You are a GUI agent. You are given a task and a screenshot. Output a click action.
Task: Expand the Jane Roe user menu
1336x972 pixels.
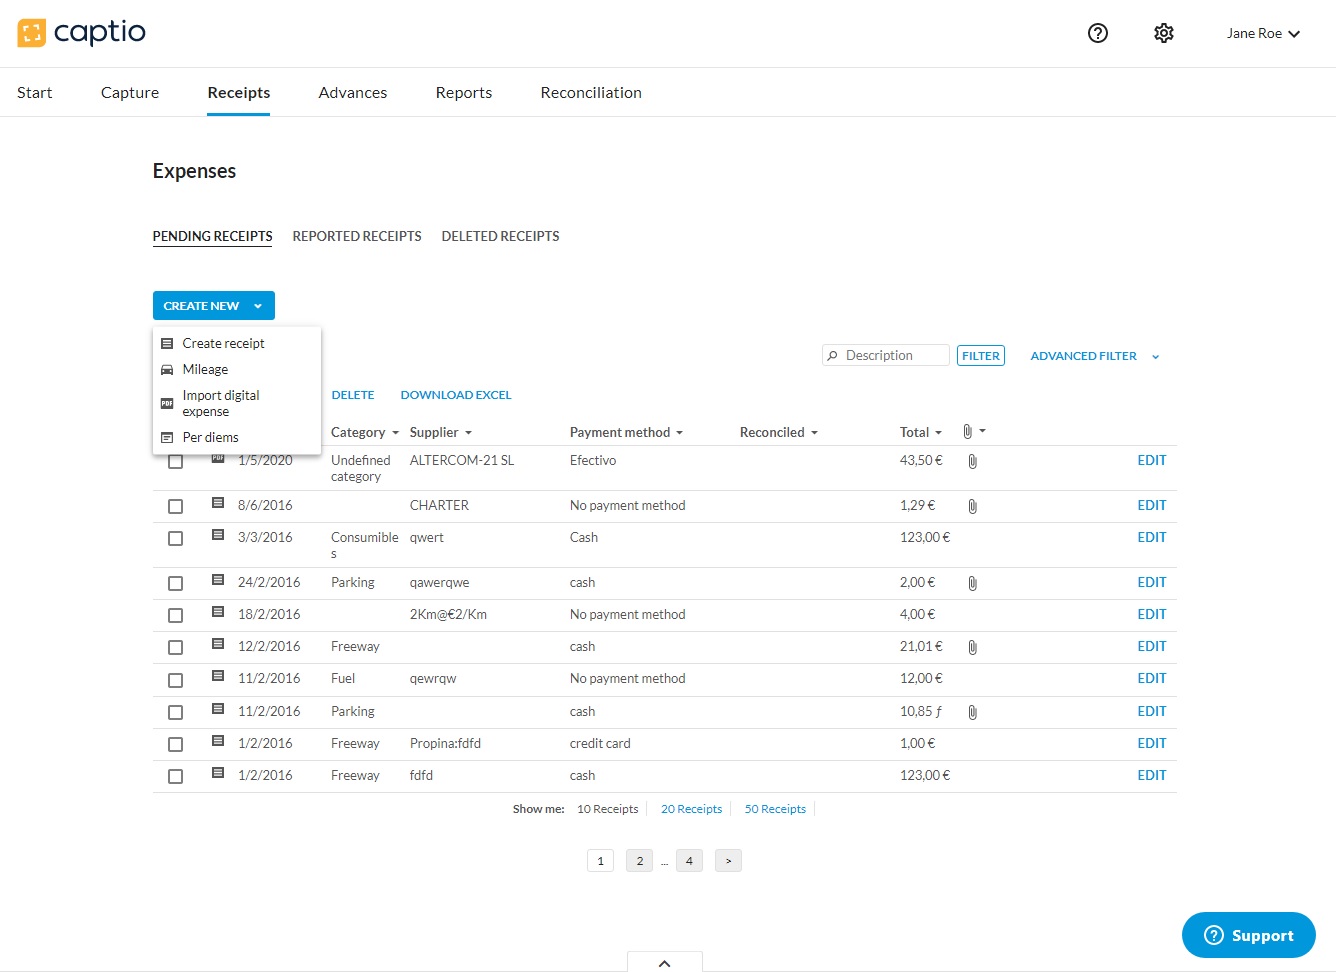point(1262,33)
